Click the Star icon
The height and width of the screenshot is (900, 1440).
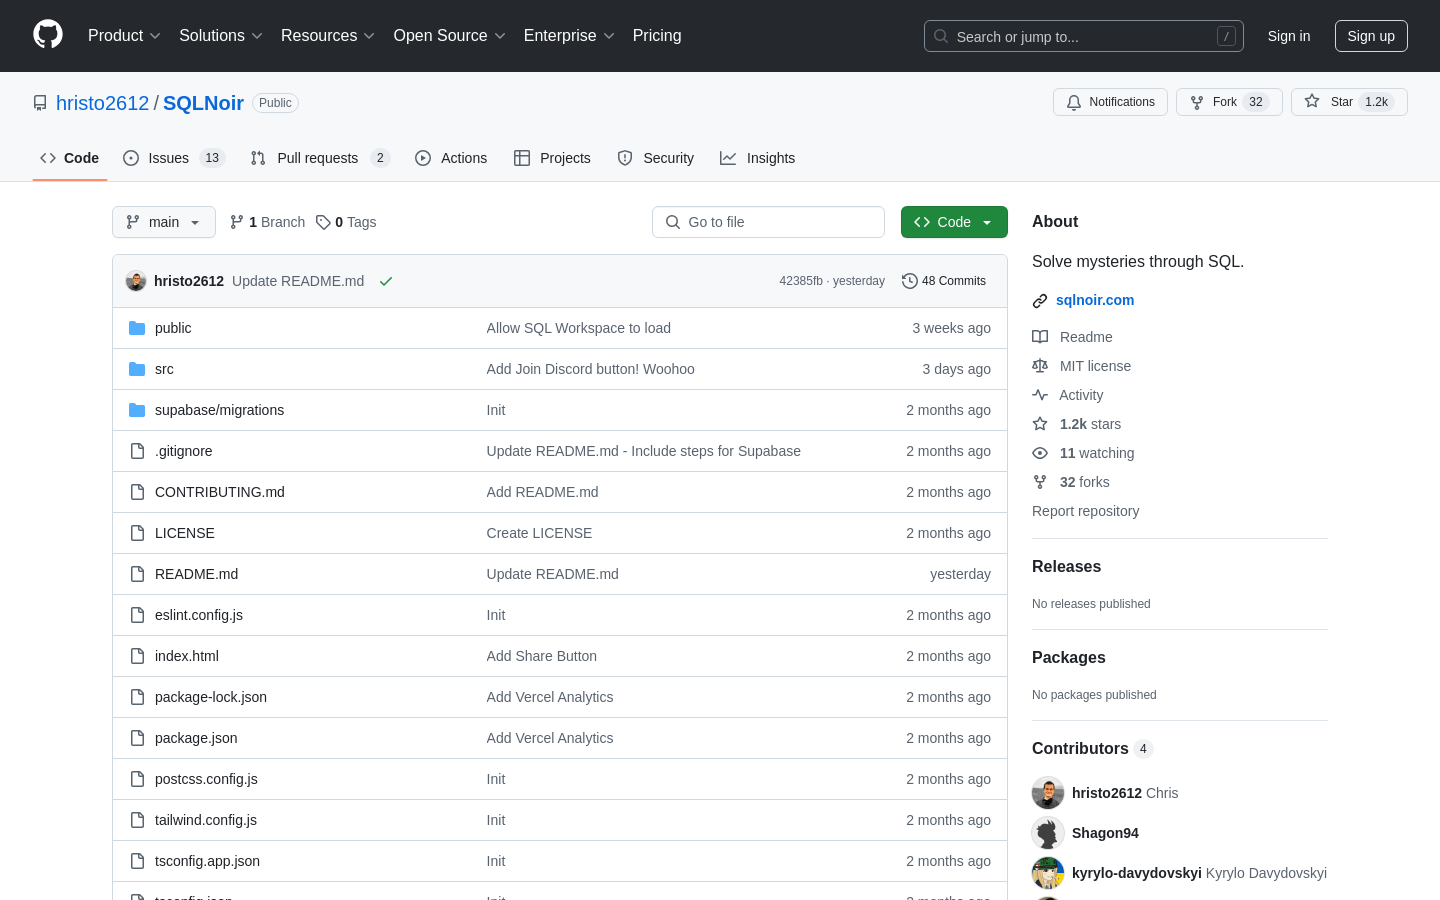point(1312,101)
